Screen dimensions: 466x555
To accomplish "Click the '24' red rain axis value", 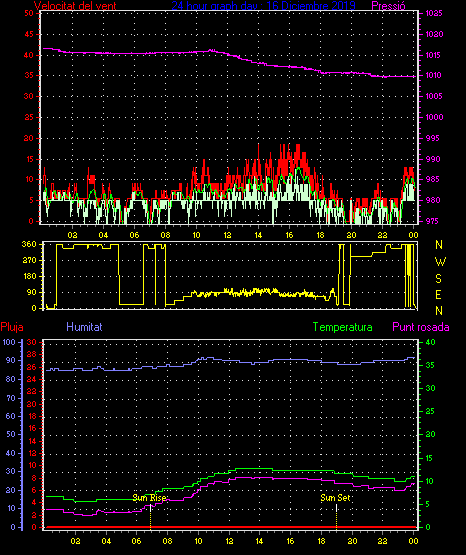I will tap(32, 379).
